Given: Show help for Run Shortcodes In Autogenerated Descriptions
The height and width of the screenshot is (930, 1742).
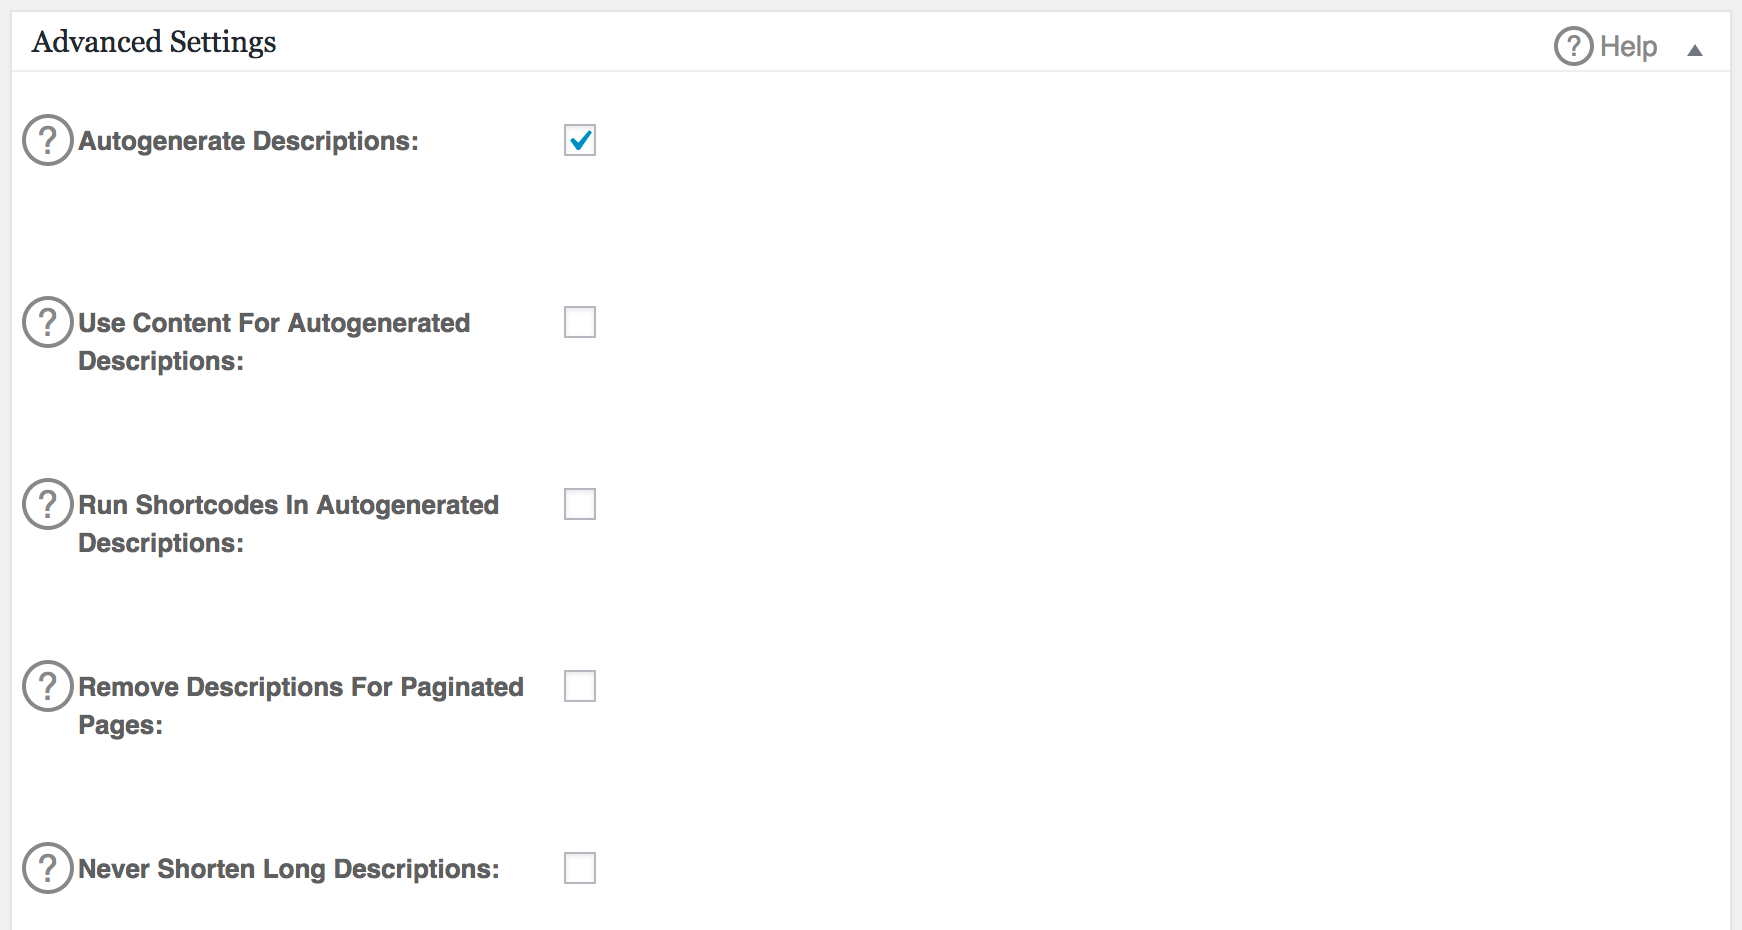Looking at the screenshot, I should pyautogui.click(x=48, y=504).
